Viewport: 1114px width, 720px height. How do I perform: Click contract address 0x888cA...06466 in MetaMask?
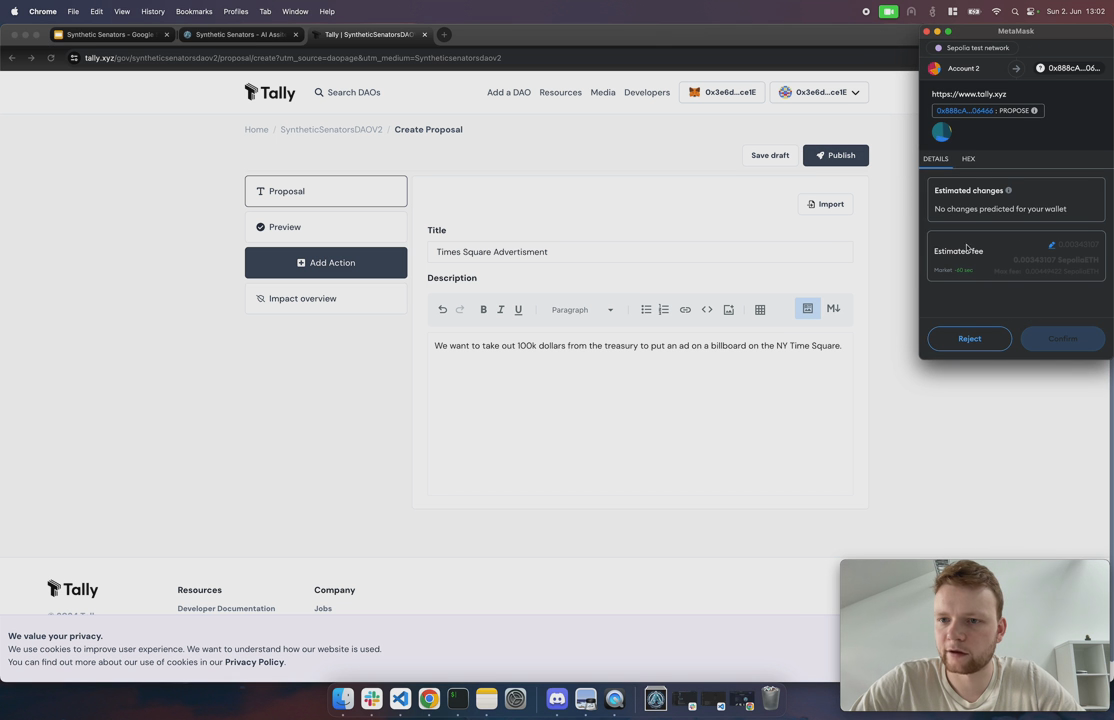(964, 111)
